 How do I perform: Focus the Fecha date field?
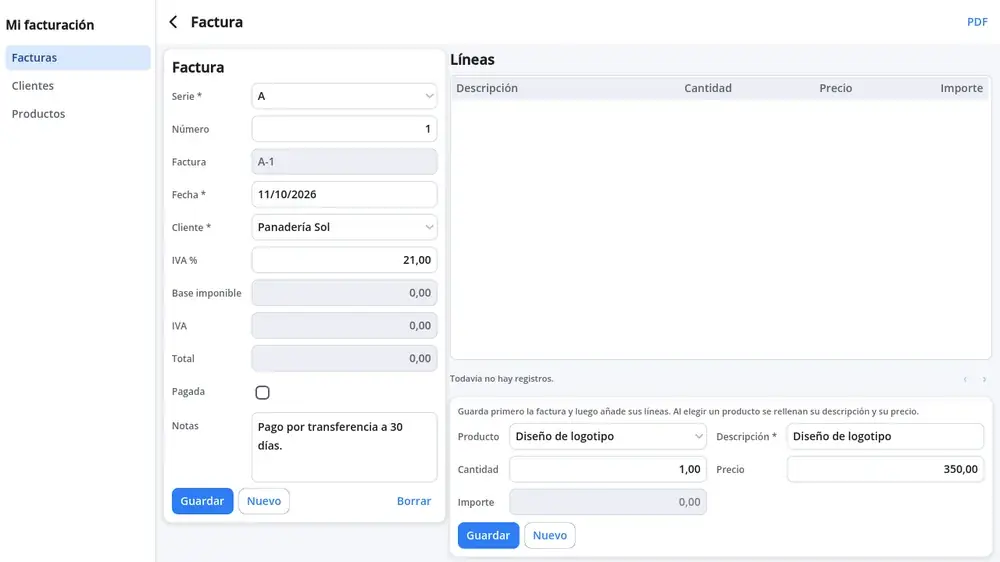[344, 195]
